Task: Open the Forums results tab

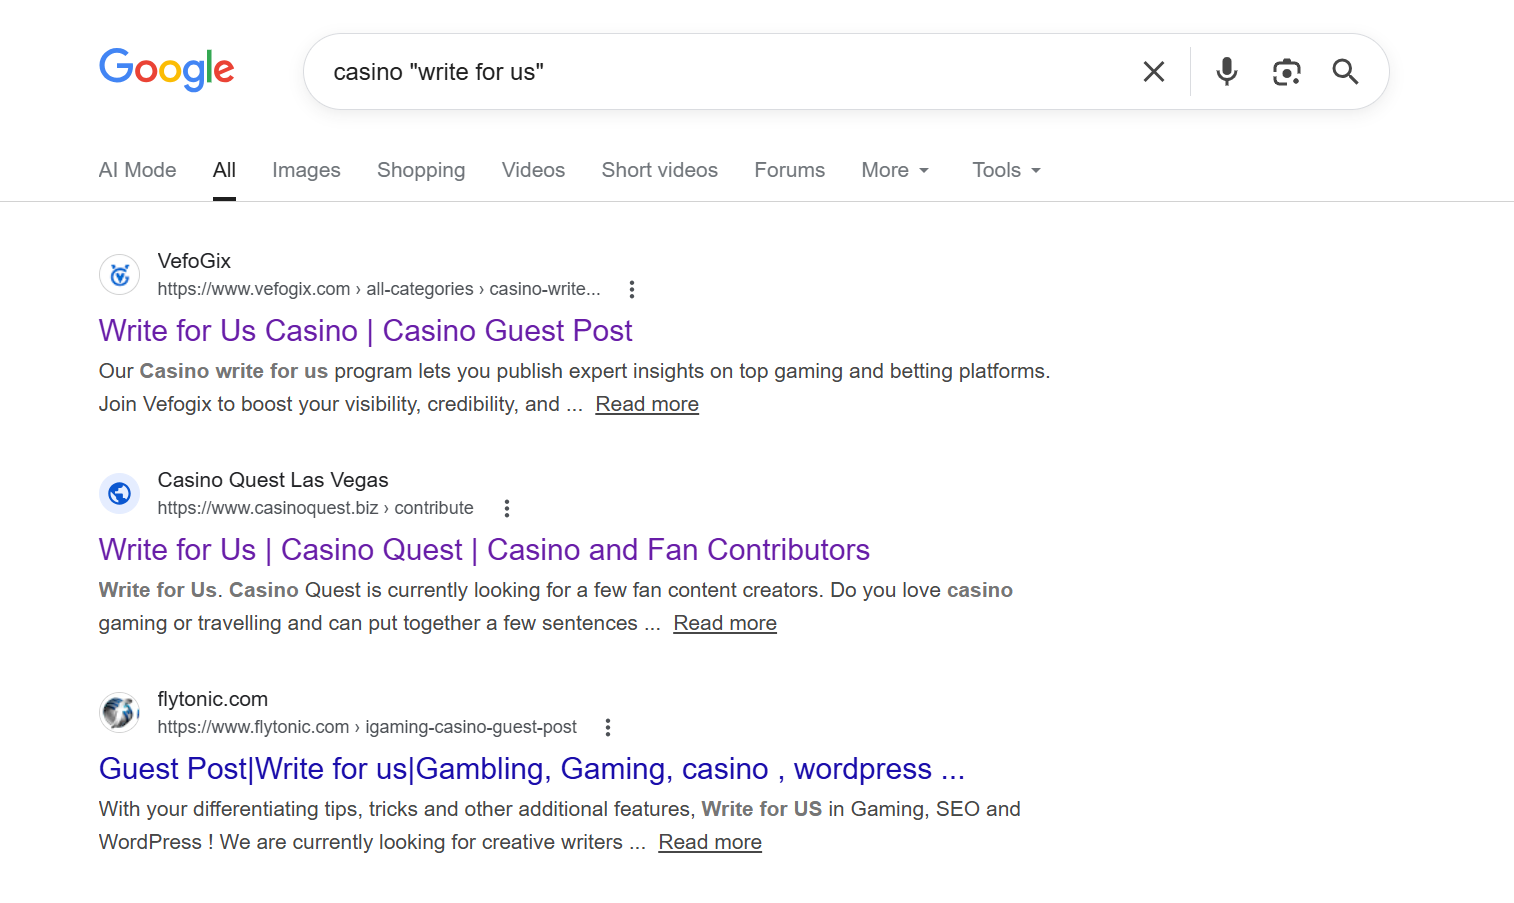Action: pyautogui.click(x=789, y=170)
